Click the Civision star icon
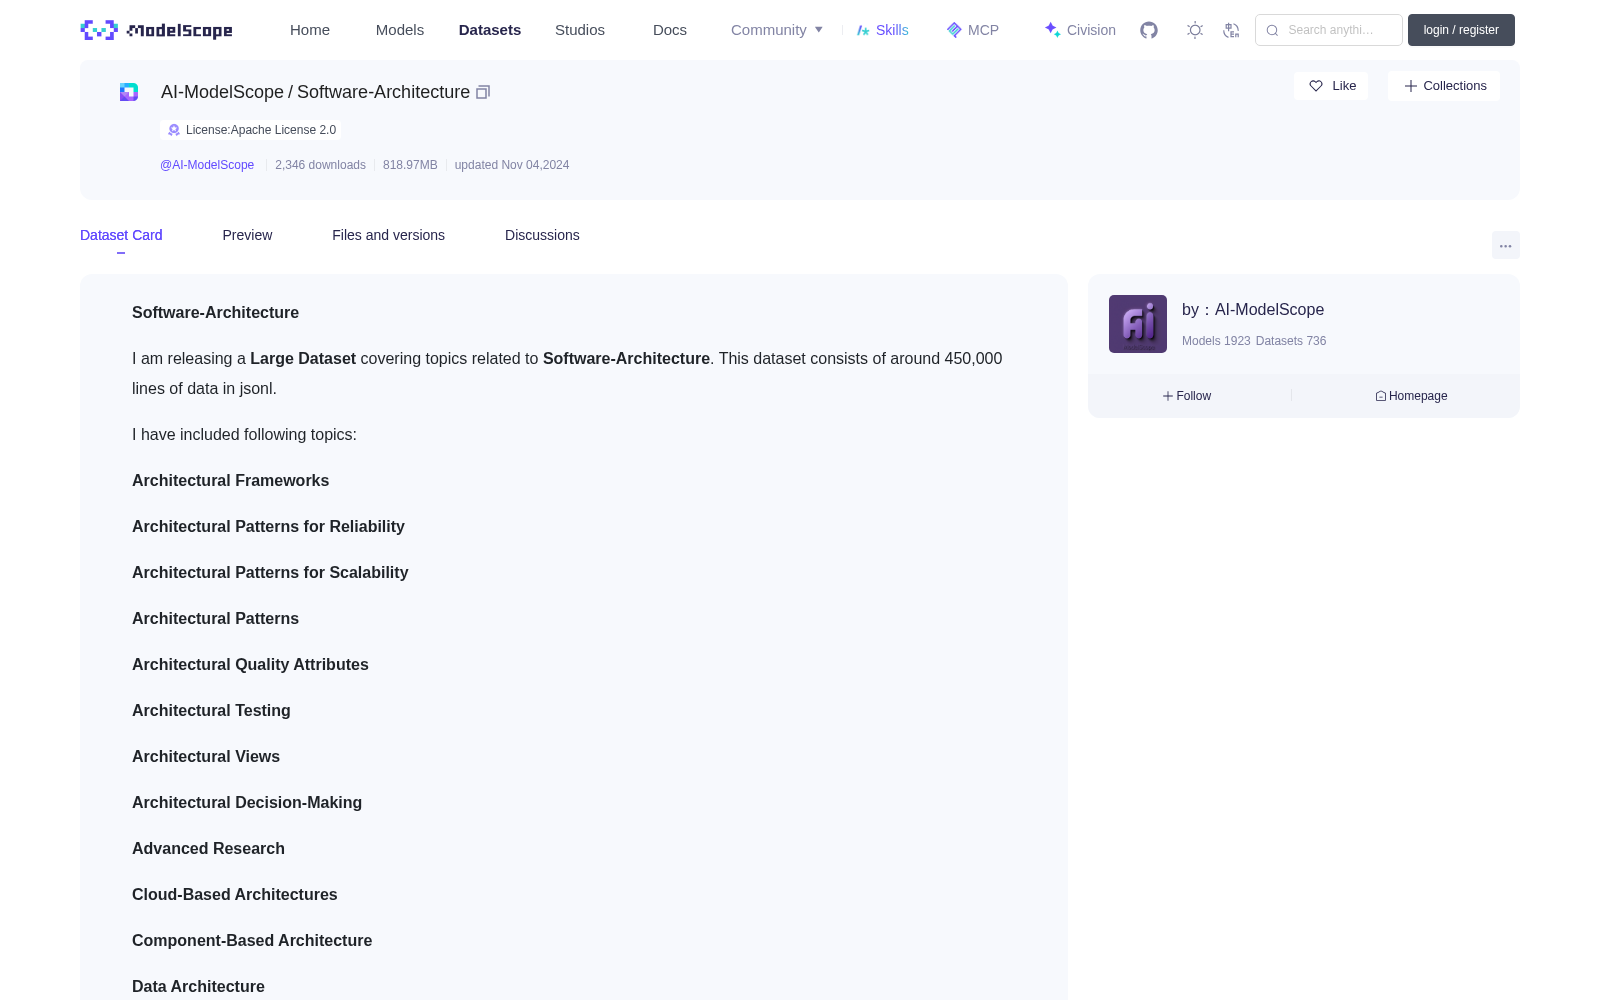This screenshot has height=1000, width=1600. (x=1052, y=30)
